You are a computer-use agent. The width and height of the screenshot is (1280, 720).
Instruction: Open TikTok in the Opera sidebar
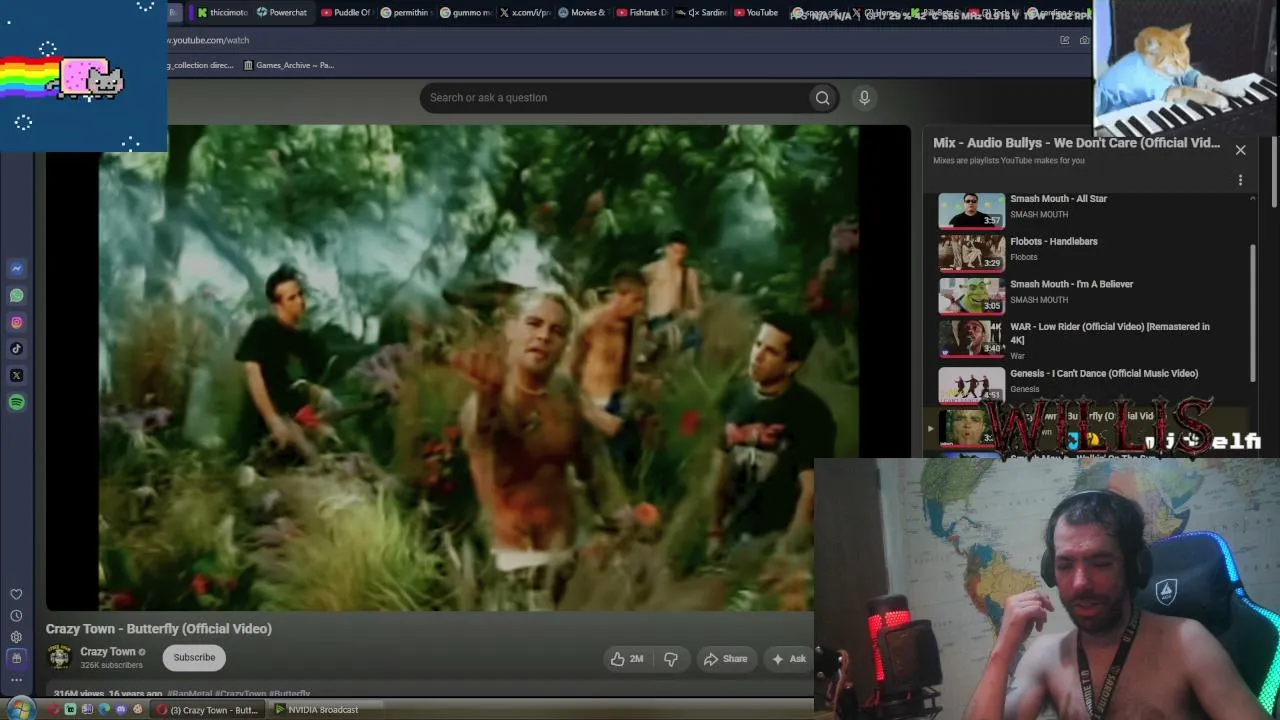[16, 349]
